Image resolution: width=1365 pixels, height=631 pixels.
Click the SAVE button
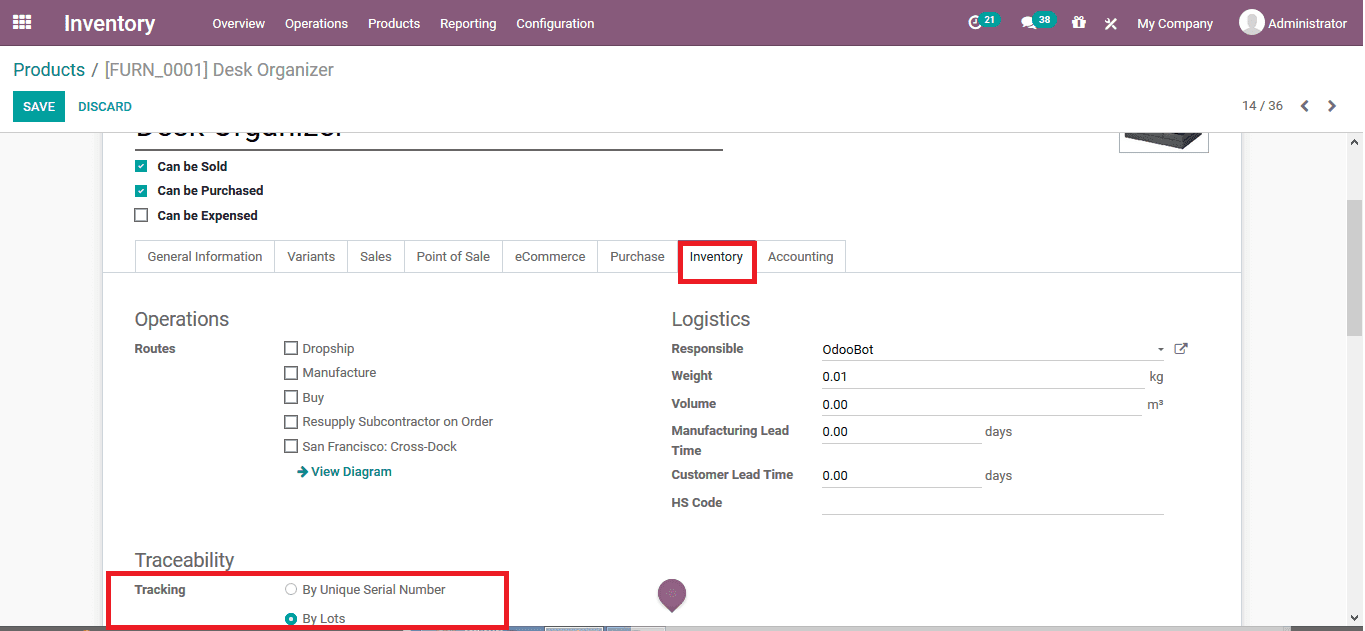[39, 107]
